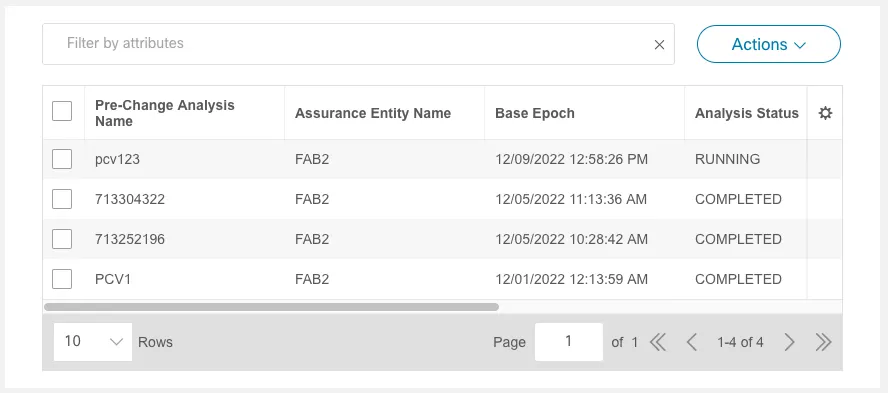Open the Actions dropdown menu
This screenshot has width=888, height=393.
pyautogui.click(x=769, y=44)
